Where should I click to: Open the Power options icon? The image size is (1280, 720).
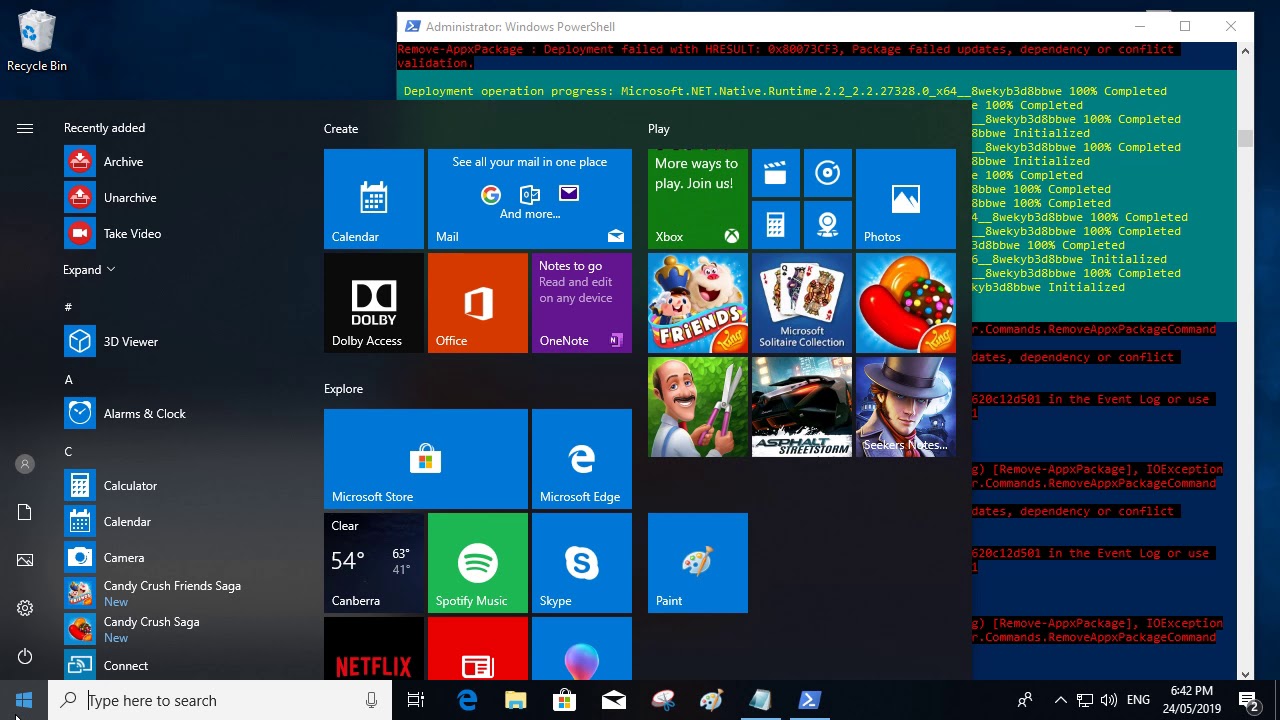pyautogui.click(x=25, y=656)
